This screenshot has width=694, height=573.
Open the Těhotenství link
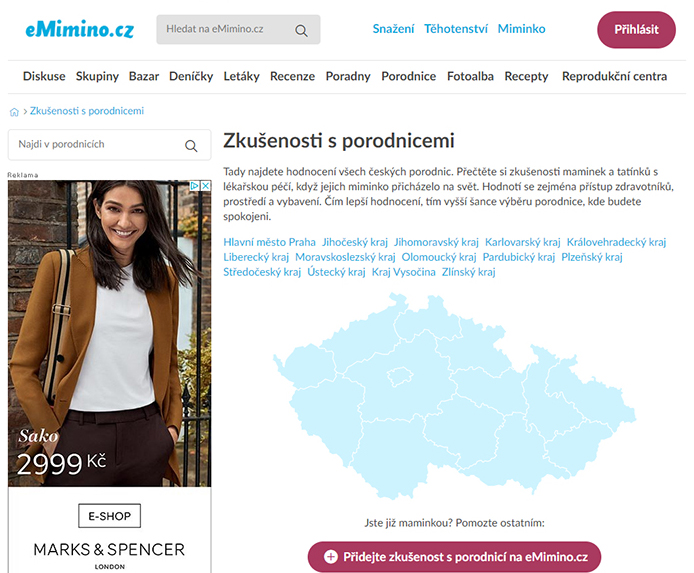click(456, 29)
